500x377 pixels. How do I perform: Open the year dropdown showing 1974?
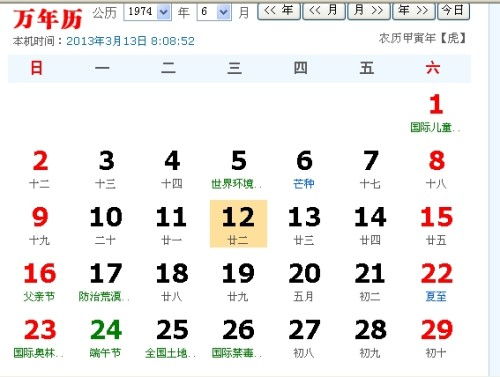point(147,12)
